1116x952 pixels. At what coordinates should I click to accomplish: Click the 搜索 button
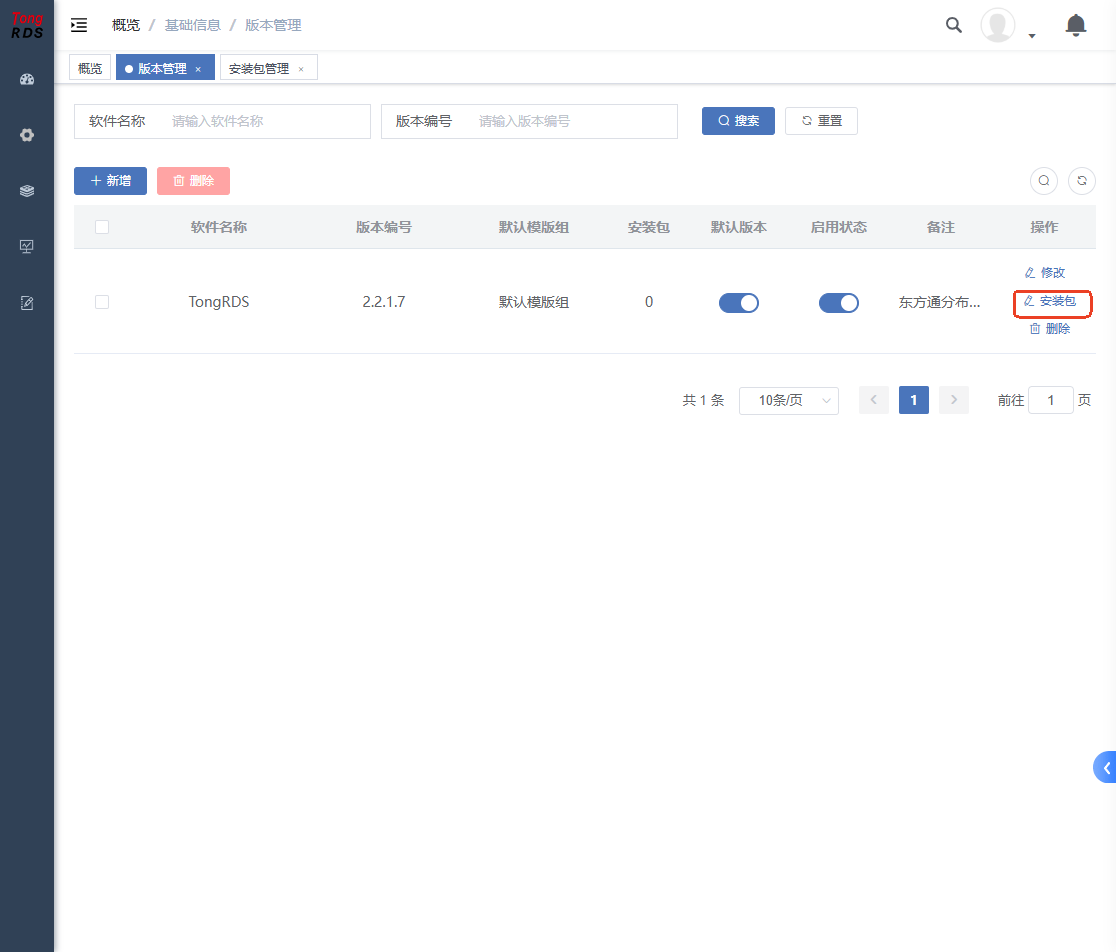click(738, 121)
